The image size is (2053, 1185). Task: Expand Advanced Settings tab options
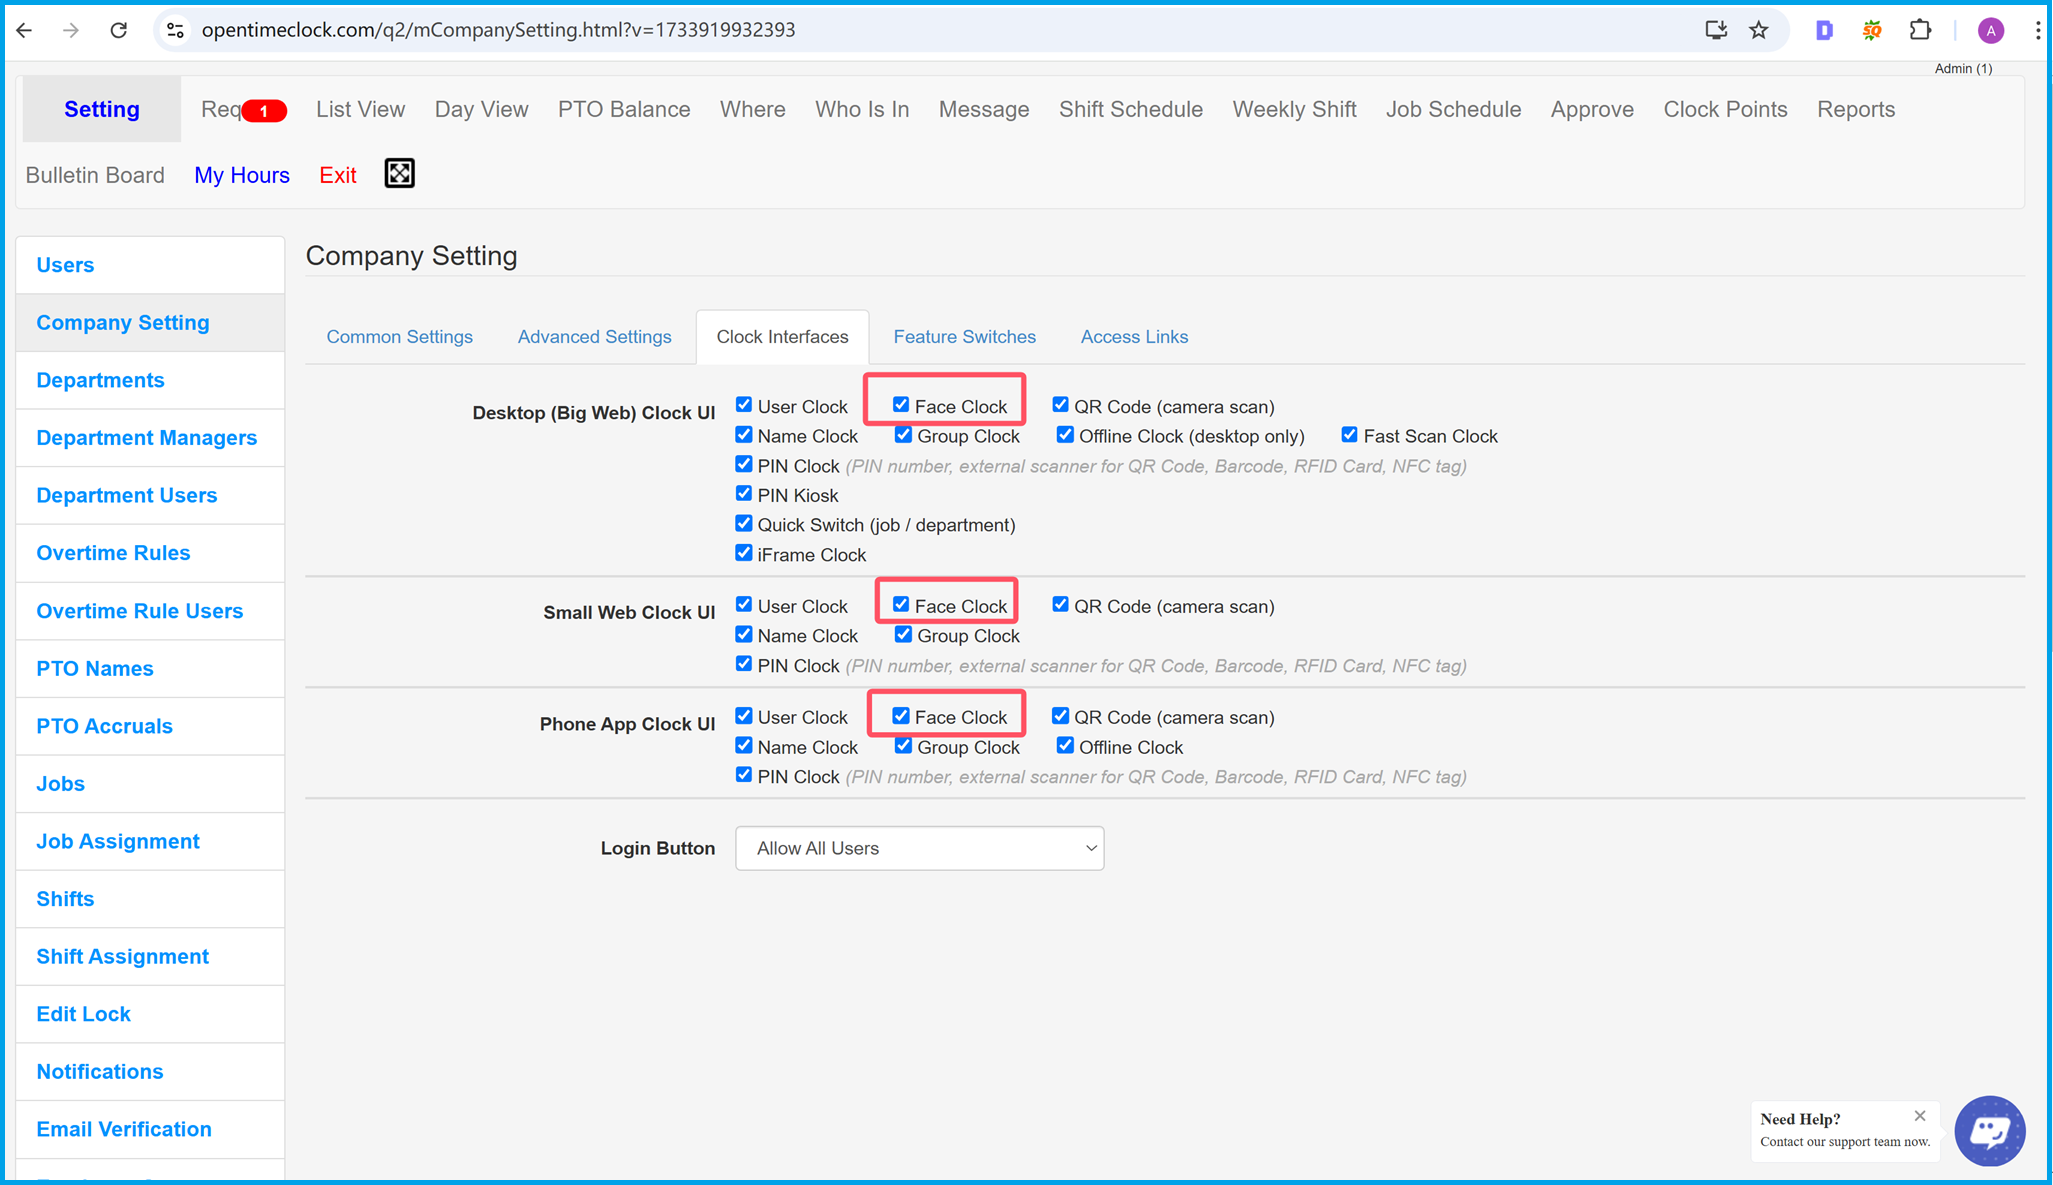pos(594,337)
